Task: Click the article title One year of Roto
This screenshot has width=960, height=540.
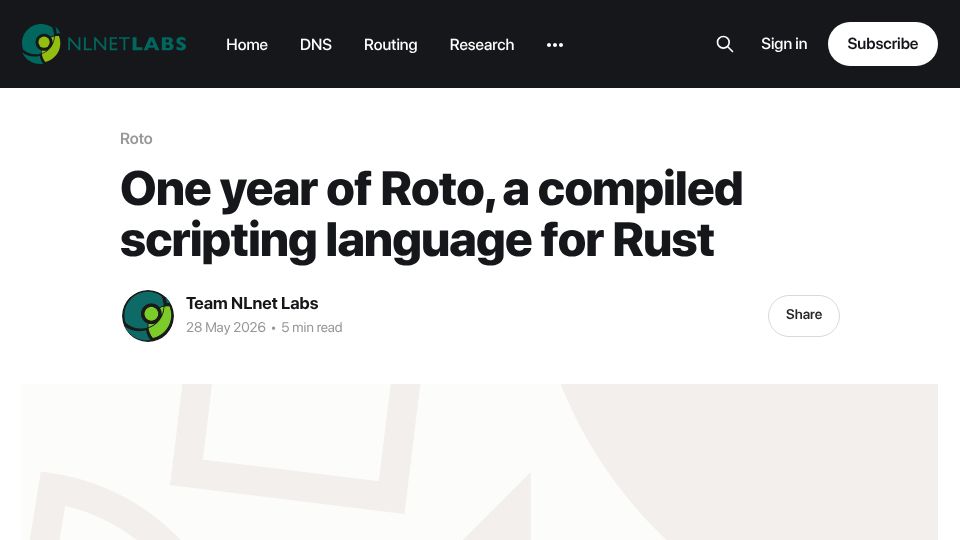Action: point(431,214)
